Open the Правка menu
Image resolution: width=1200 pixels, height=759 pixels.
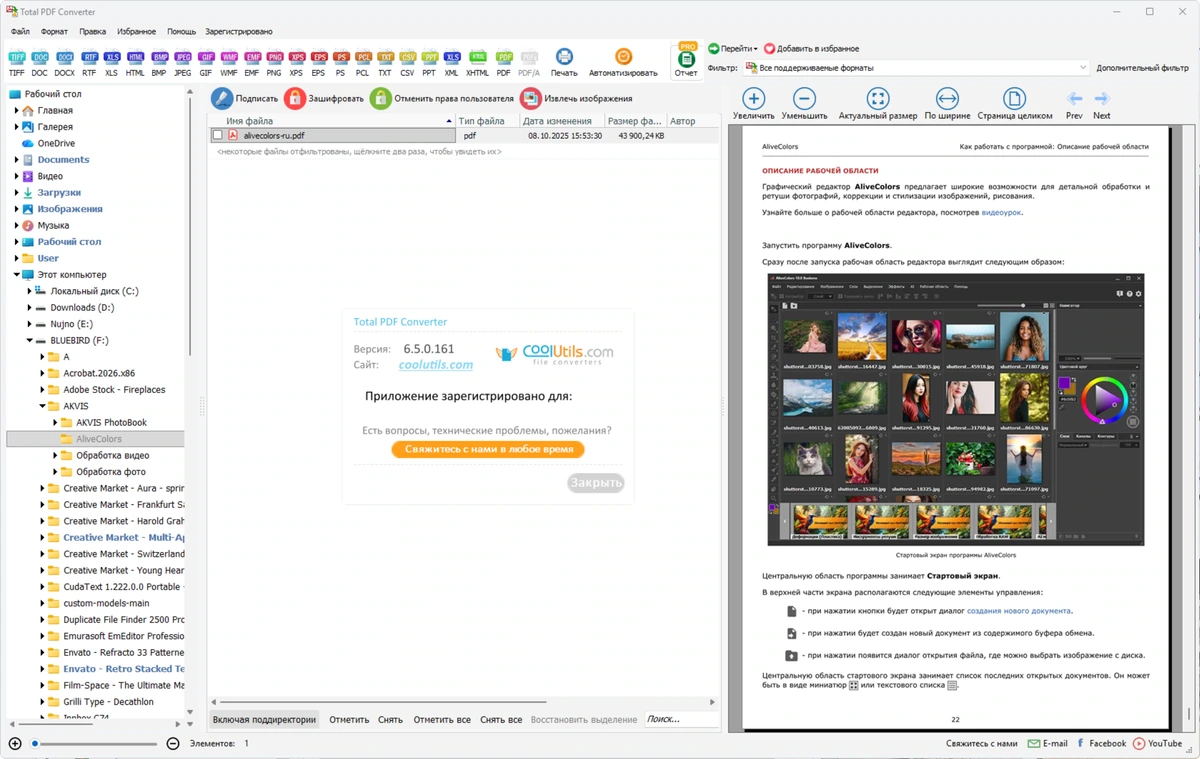click(92, 31)
